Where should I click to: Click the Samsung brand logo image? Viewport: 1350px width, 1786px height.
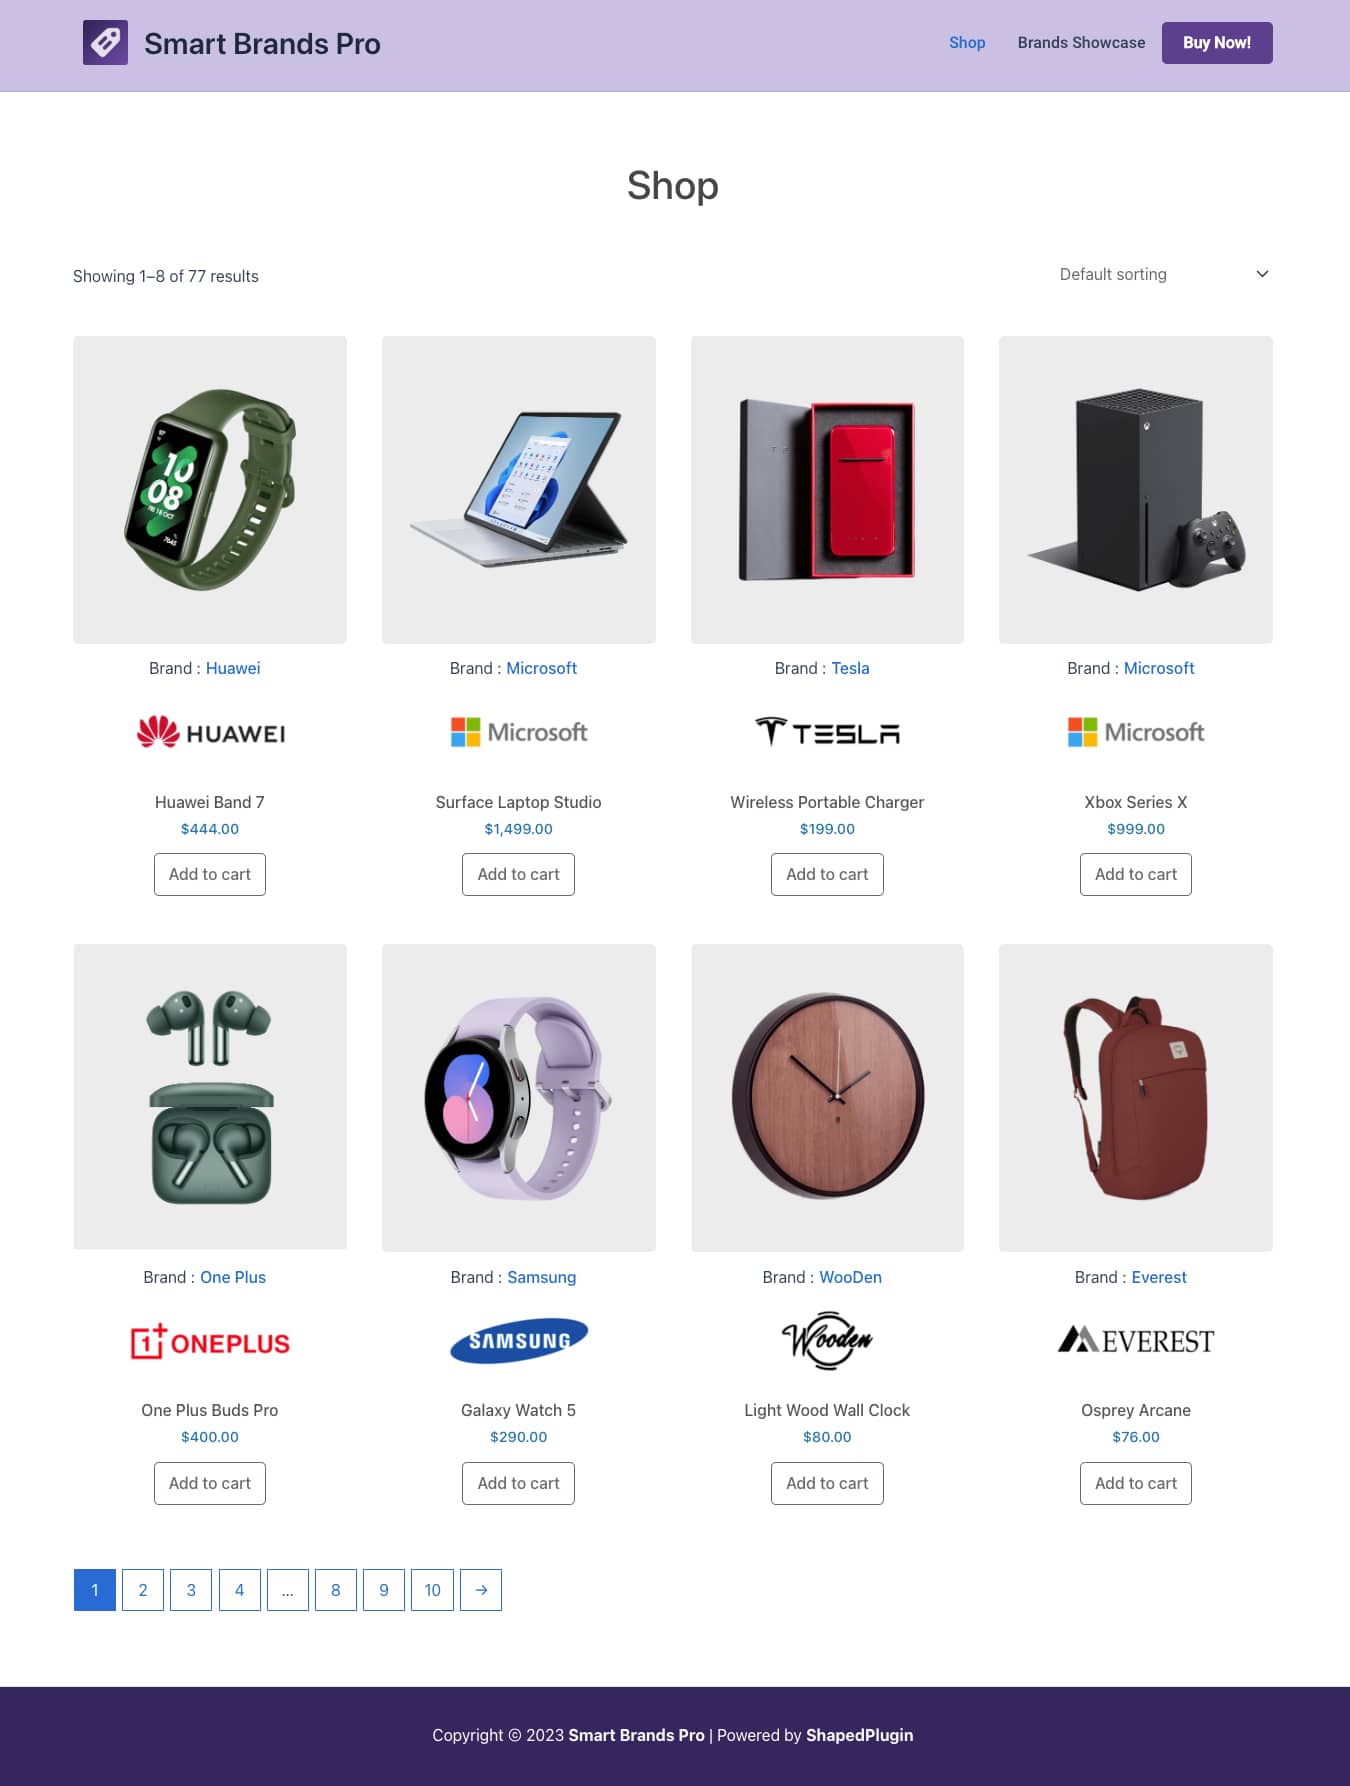tap(519, 1341)
